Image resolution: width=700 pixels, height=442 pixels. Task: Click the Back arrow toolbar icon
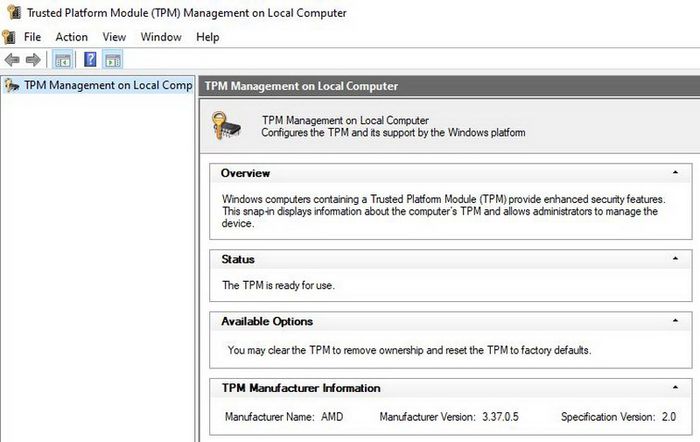[12, 59]
